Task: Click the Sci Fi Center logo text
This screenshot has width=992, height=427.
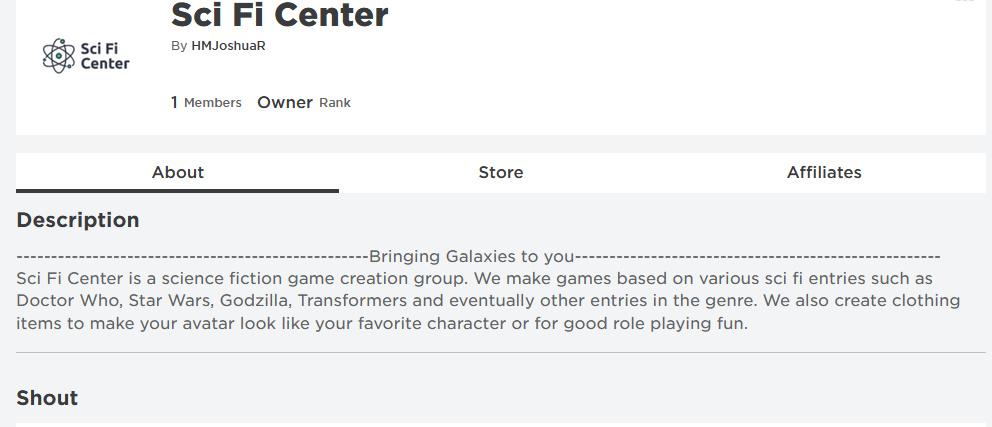Action: click(x=104, y=56)
